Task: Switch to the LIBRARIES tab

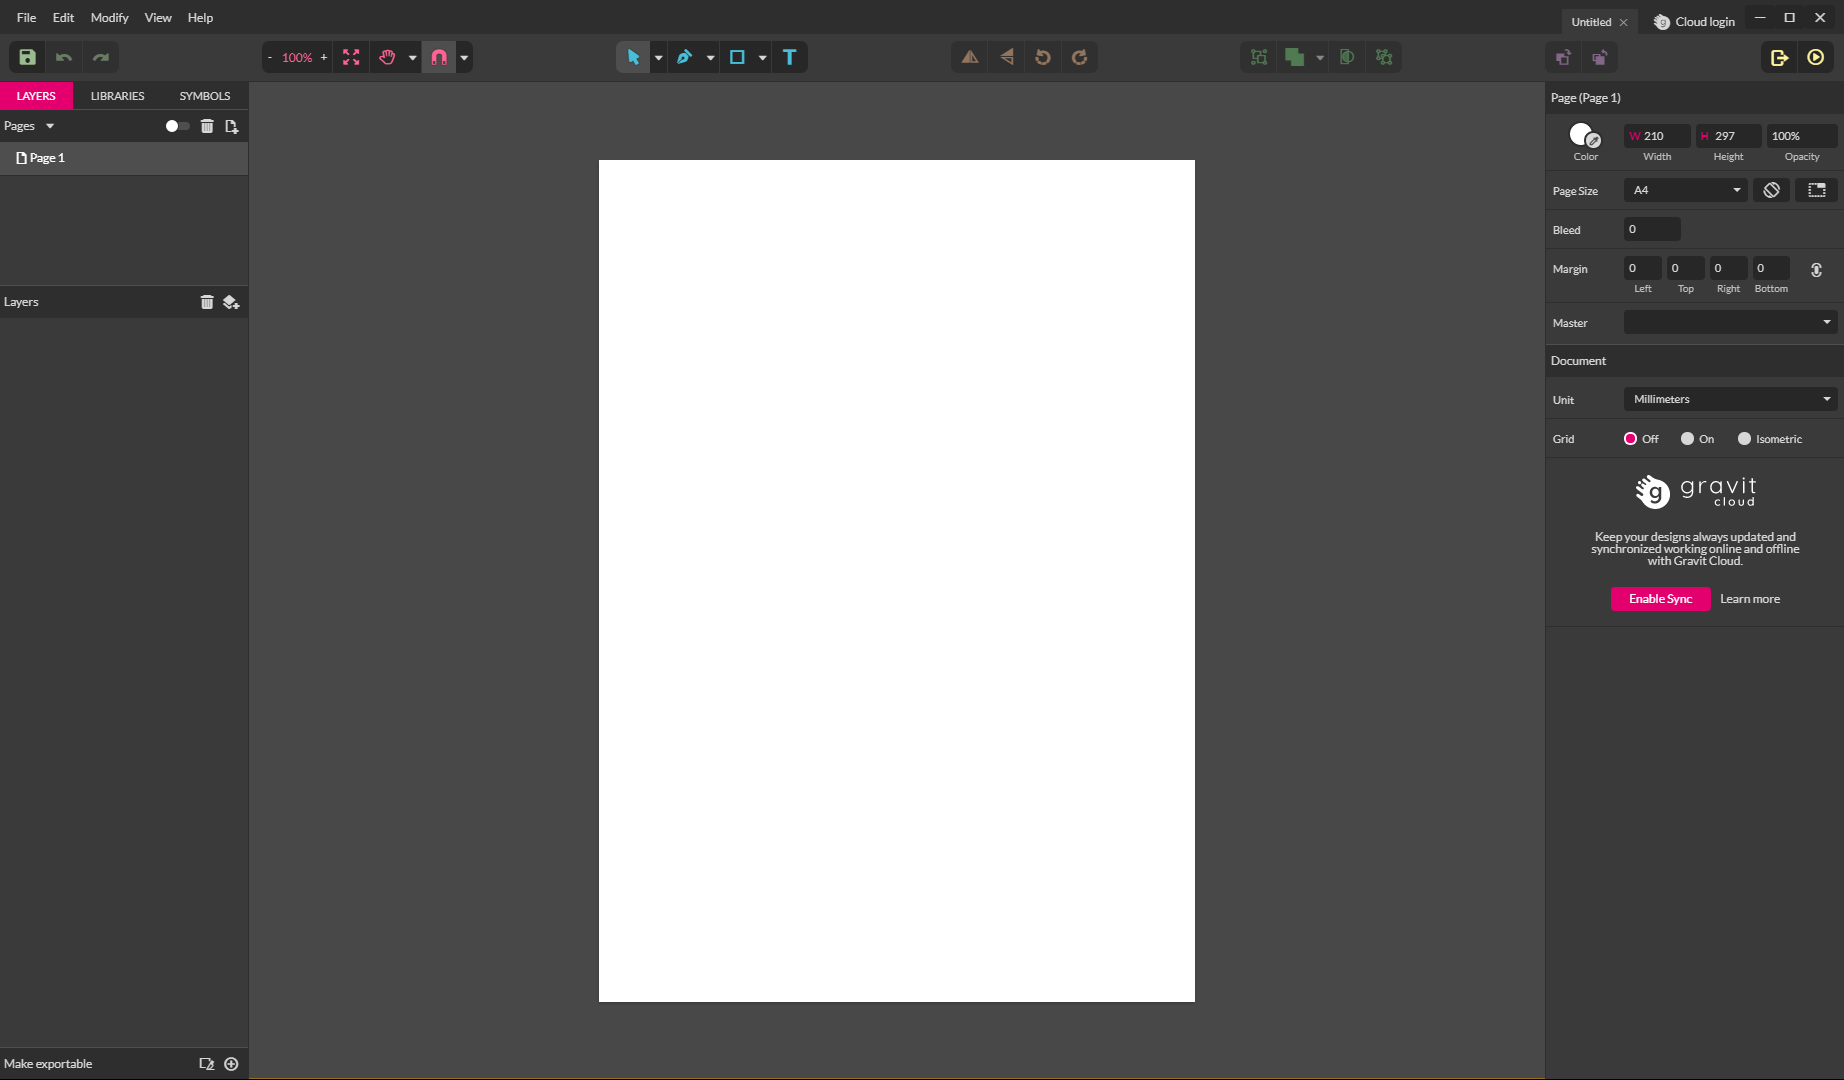Action: [117, 95]
